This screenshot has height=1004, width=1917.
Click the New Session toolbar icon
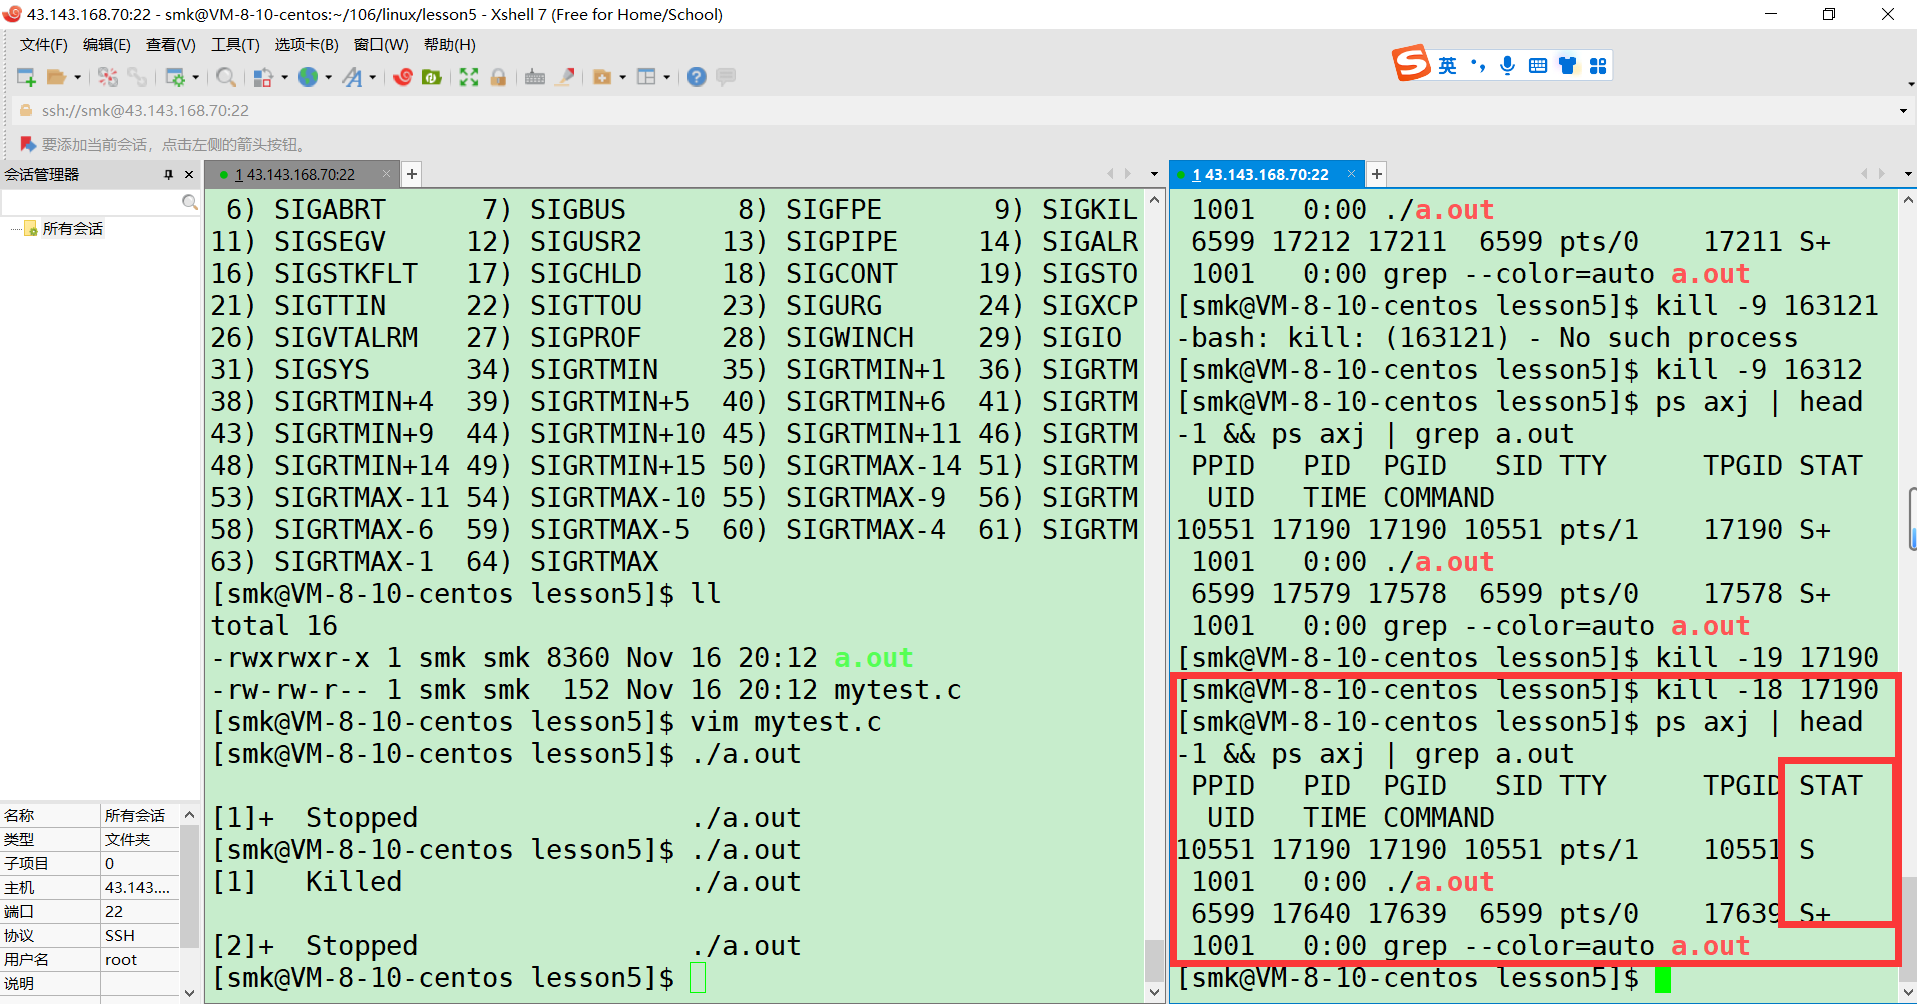coord(26,77)
